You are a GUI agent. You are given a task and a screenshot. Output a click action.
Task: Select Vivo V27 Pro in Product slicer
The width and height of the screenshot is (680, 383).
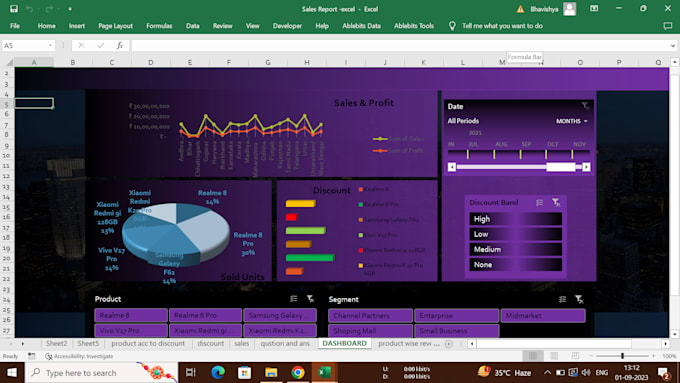tap(131, 331)
